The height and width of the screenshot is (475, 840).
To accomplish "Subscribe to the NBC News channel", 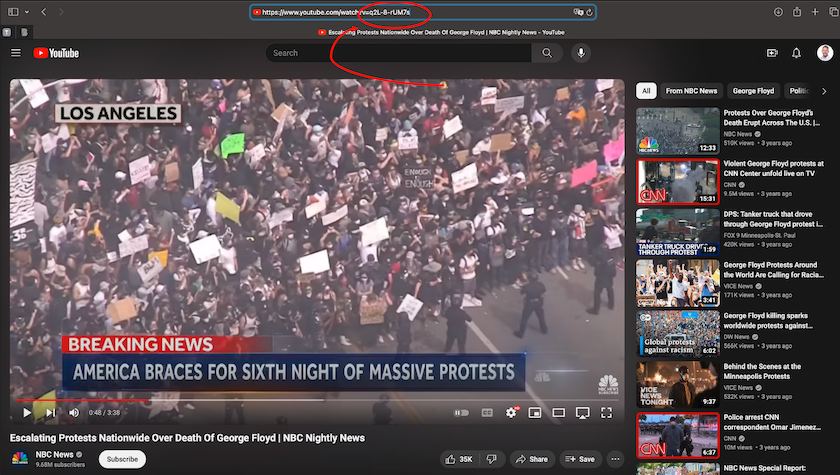I will click(x=122, y=459).
